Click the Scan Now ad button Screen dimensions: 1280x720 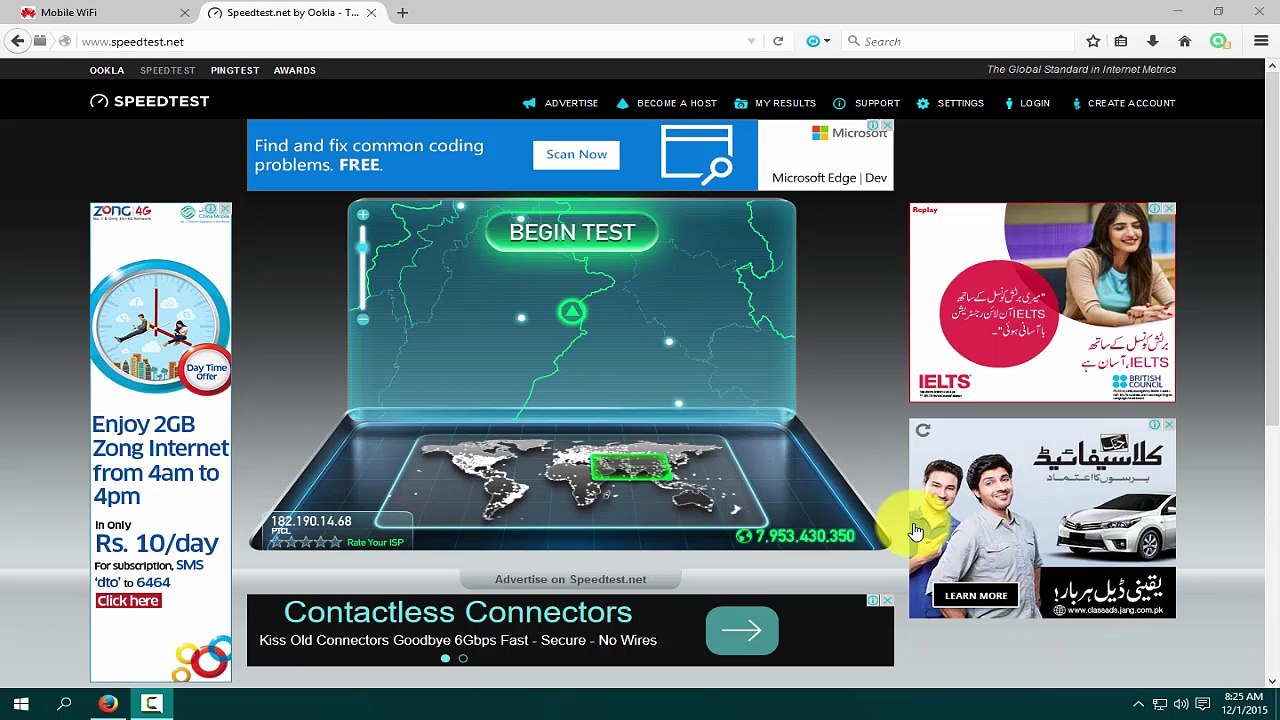coord(576,154)
